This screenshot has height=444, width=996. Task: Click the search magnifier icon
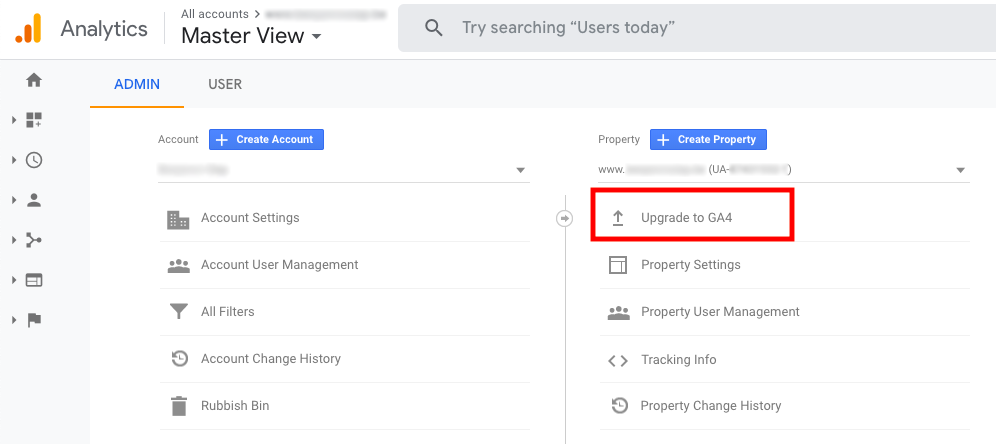(x=433, y=28)
